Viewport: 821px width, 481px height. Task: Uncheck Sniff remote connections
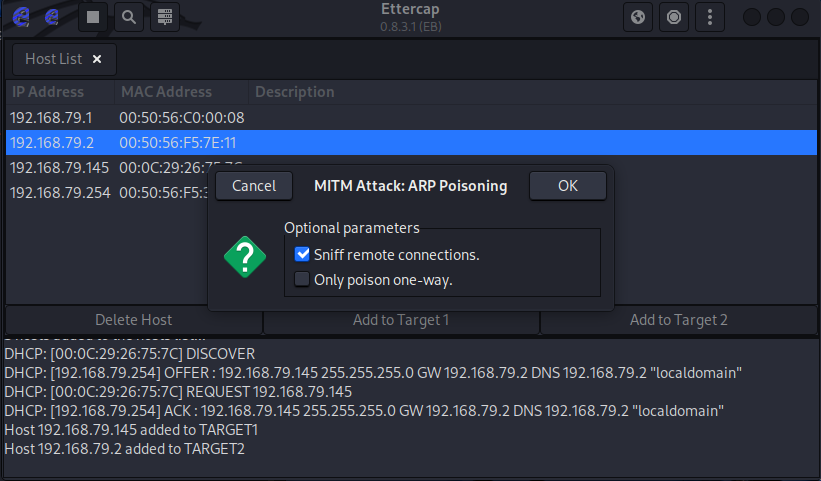[x=303, y=255]
